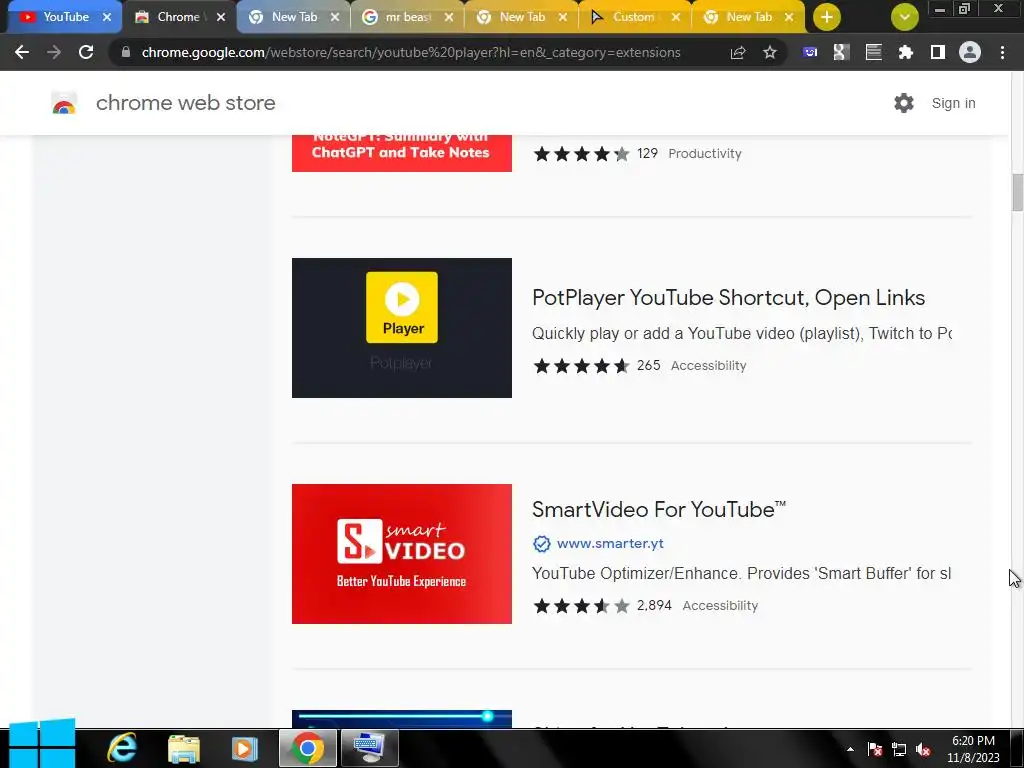The image size is (1024, 768).
Task: Go back to the previous page
Action: (x=22, y=52)
